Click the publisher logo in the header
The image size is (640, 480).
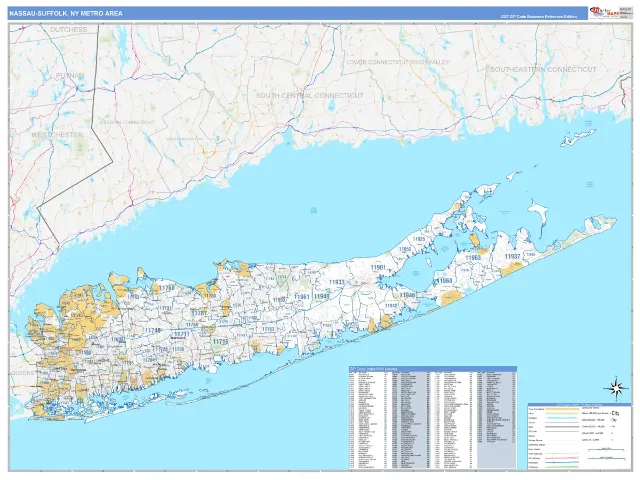coord(603,13)
